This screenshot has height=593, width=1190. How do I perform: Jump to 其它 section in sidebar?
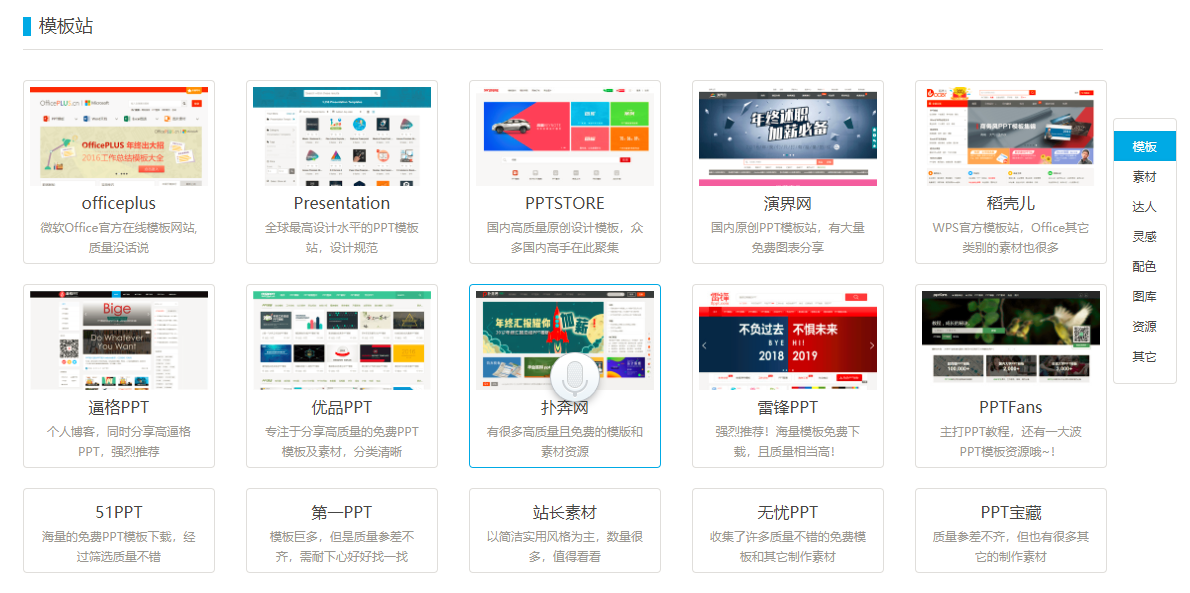click(x=1144, y=356)
